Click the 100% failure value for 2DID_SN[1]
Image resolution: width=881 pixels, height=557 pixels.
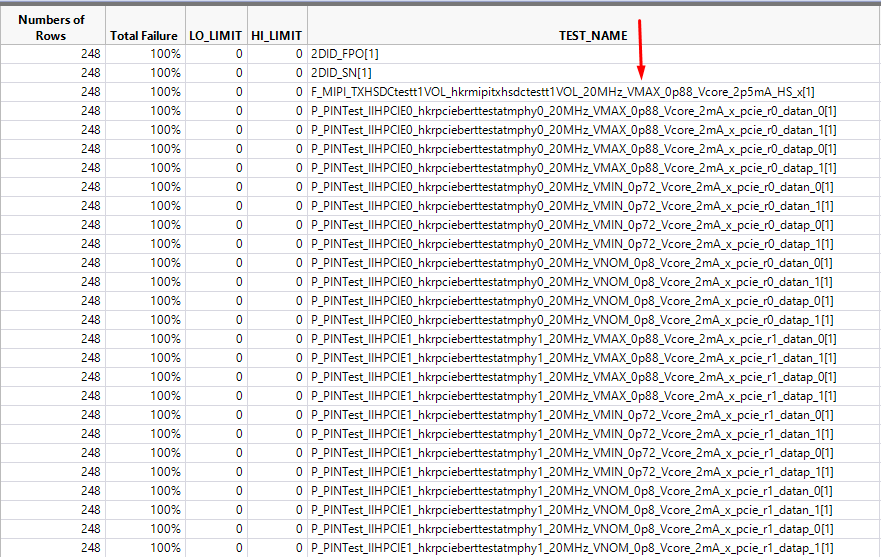[x=165, y=73]
